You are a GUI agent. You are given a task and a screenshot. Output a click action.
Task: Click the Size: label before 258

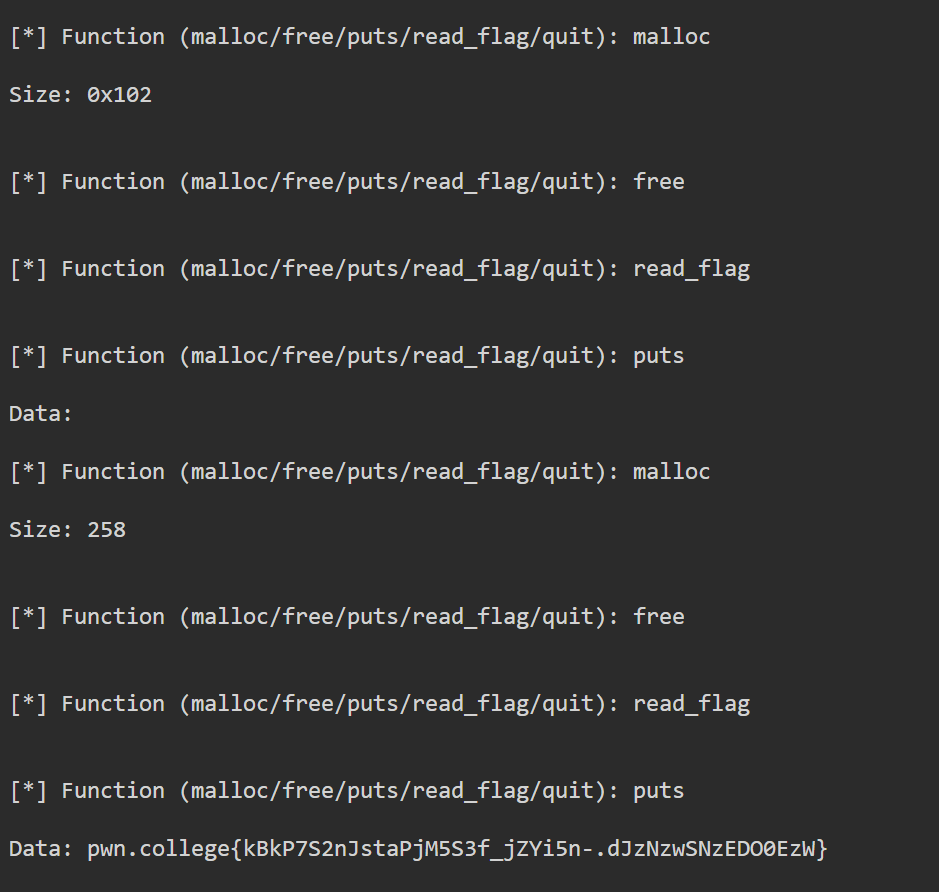pos(41,530)
